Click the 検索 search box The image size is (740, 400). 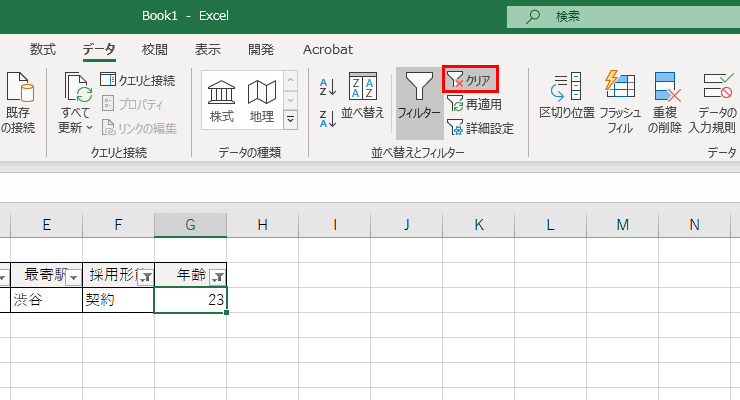coord(623,17)
